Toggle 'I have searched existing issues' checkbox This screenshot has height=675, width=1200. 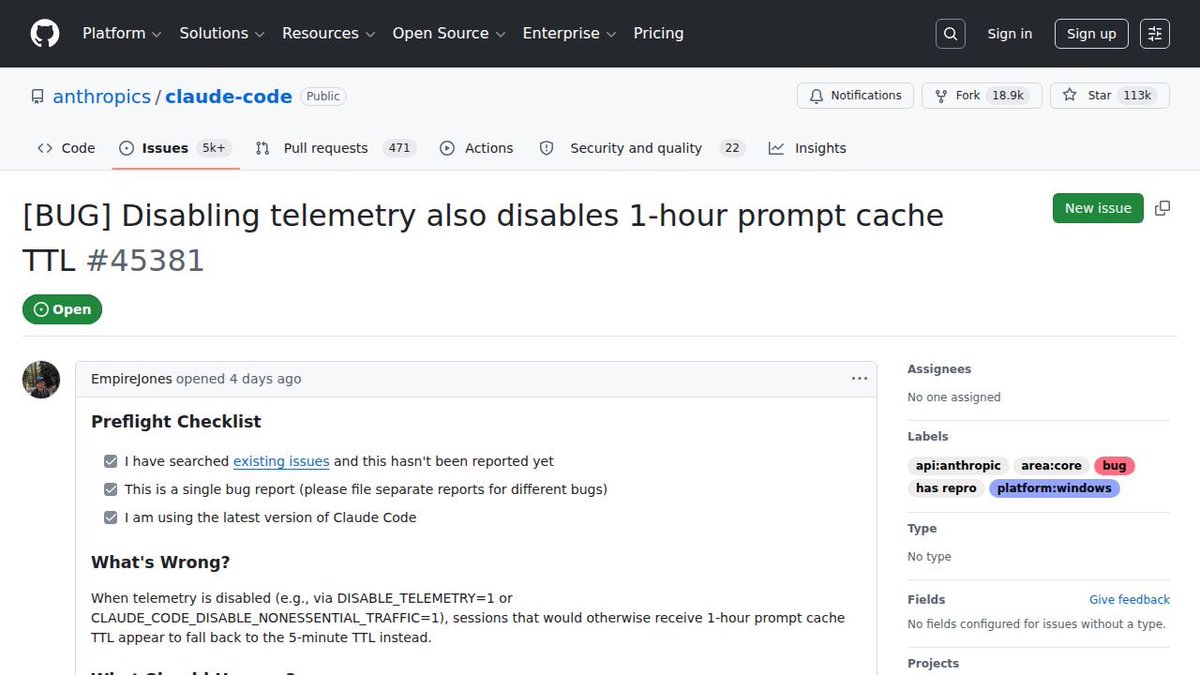point(111,461)
